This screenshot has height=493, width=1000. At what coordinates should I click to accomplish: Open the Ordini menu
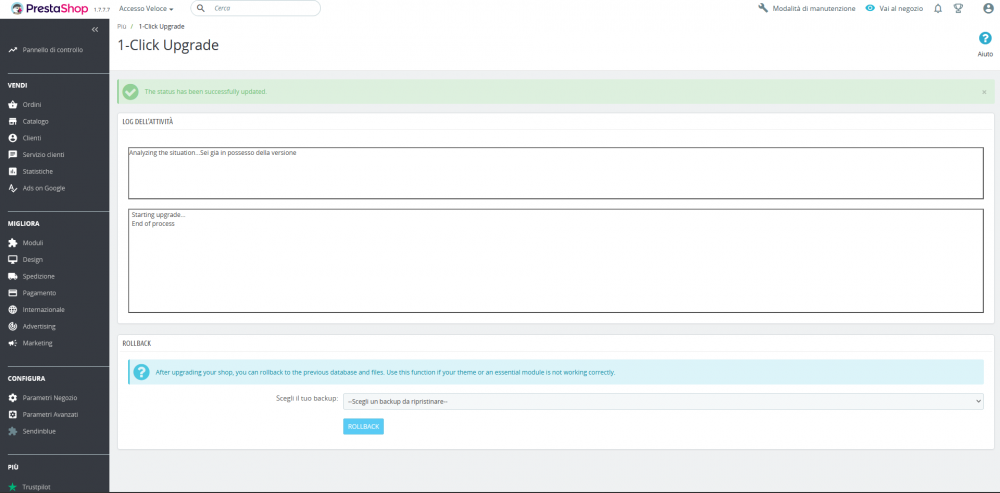pos(32,105)
